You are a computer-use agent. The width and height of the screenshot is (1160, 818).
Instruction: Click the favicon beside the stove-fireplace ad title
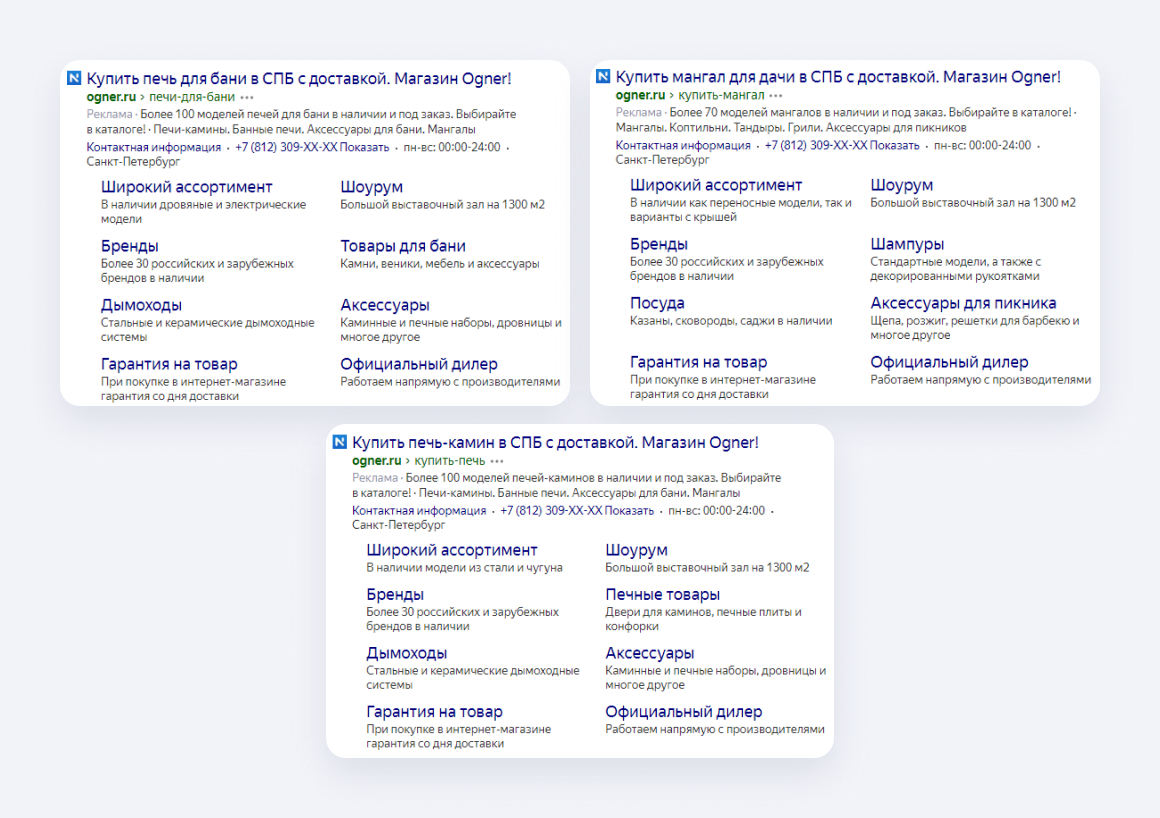point(340,442)
